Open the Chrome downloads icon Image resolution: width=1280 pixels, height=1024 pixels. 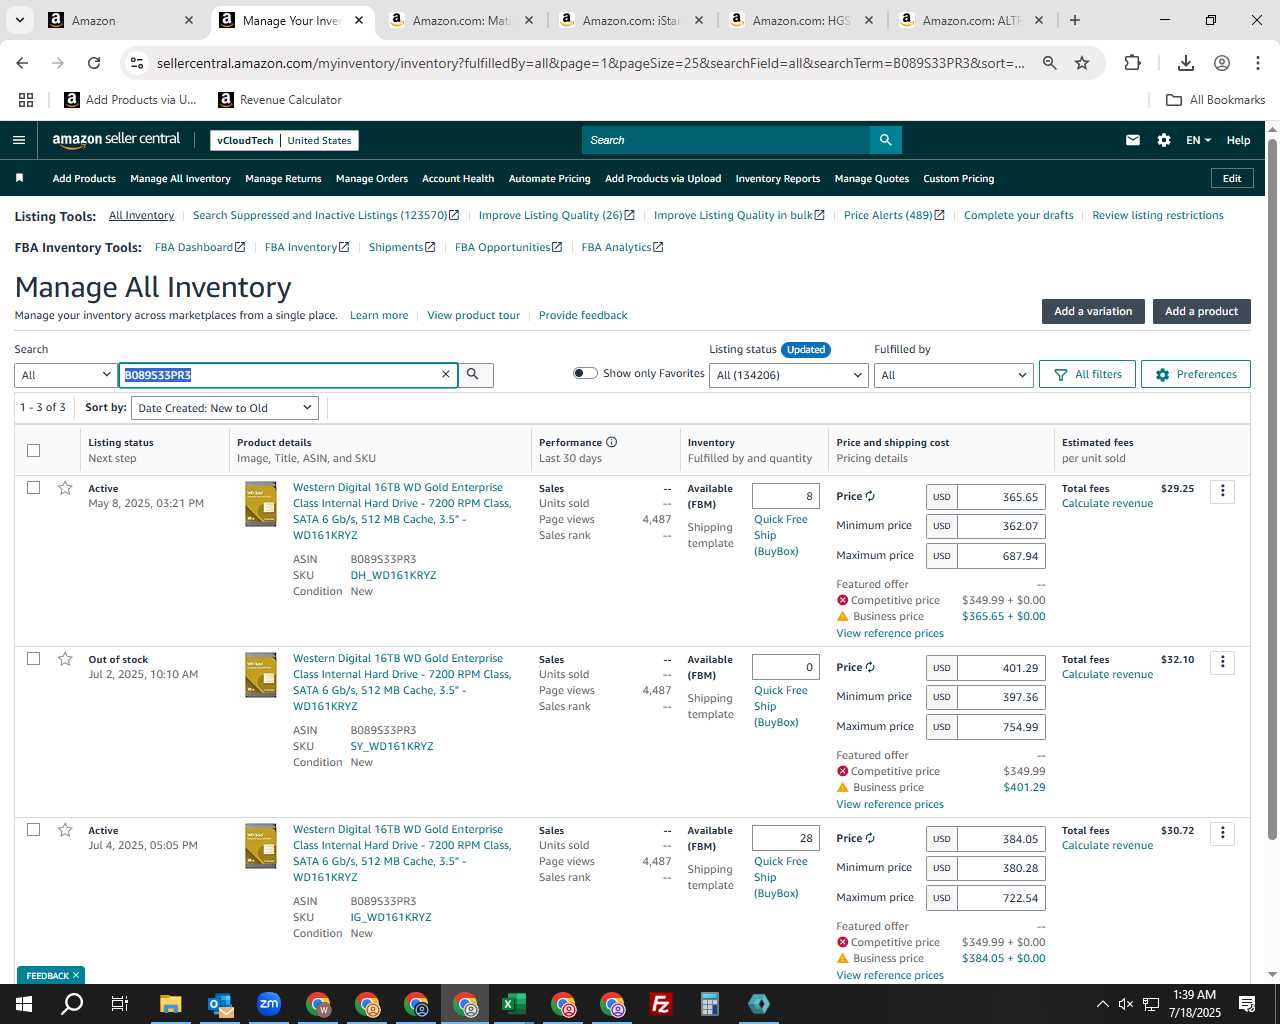pyautogui.click(x=1186, y=63)
